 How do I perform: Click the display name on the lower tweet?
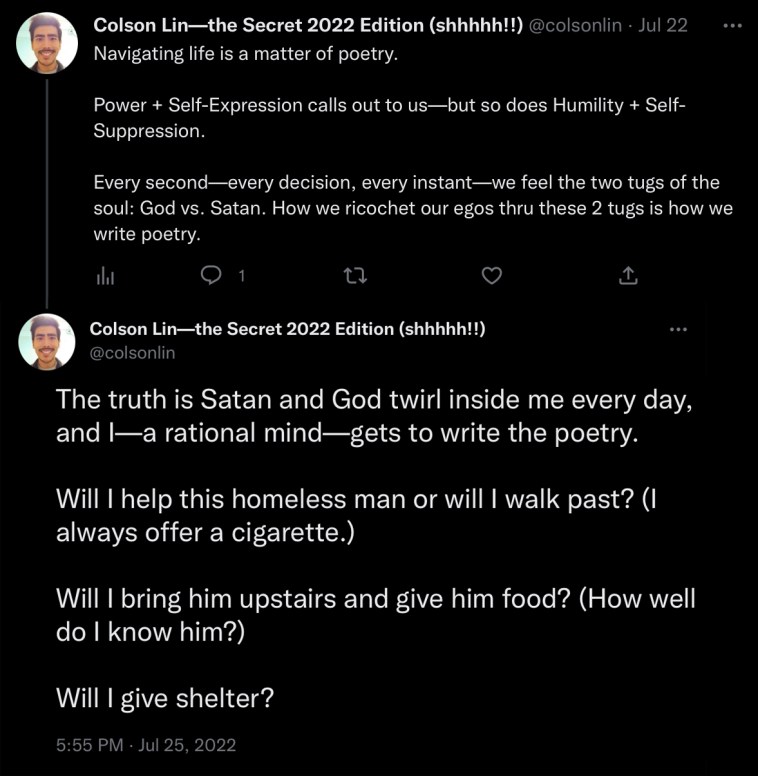point(288,329)
